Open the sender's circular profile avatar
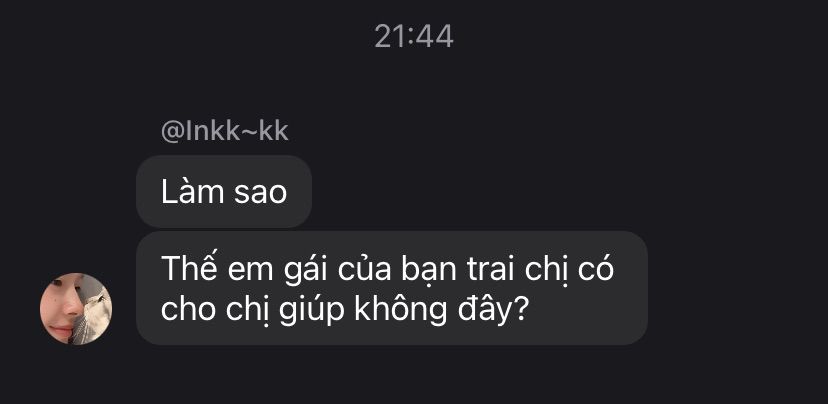828x404 pixels. (x=76, y=309)
